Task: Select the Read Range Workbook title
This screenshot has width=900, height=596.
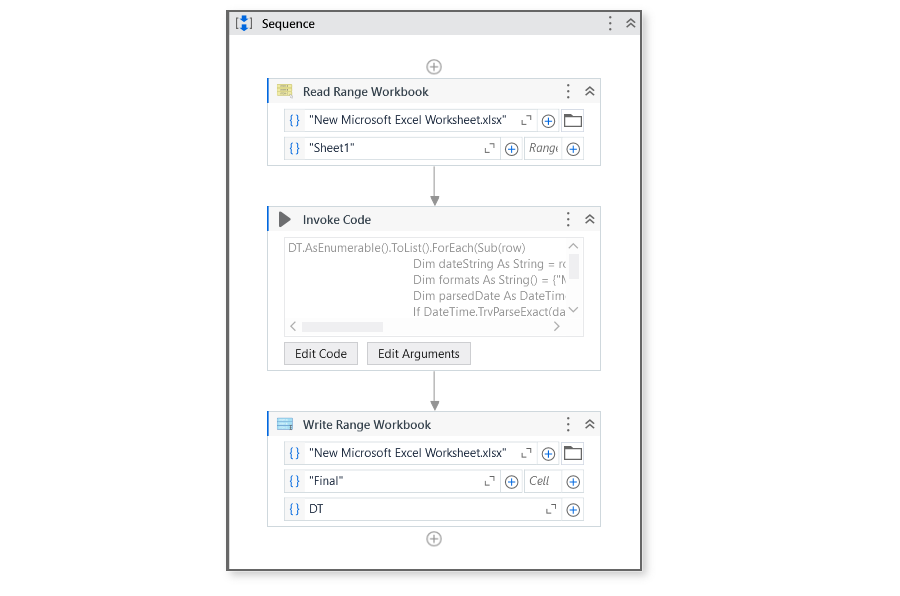Action: pyautogui.click(x=366, y=92)
